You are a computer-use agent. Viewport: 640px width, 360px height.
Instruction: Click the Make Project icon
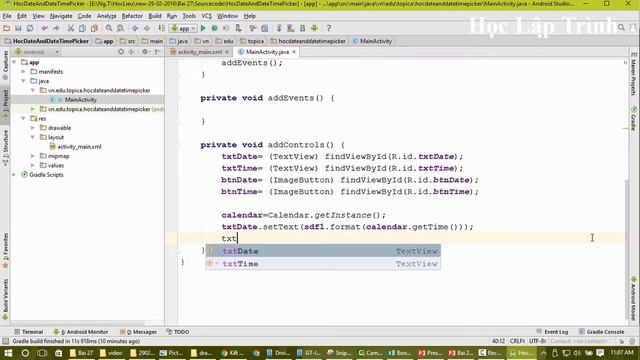pos(162,28)
